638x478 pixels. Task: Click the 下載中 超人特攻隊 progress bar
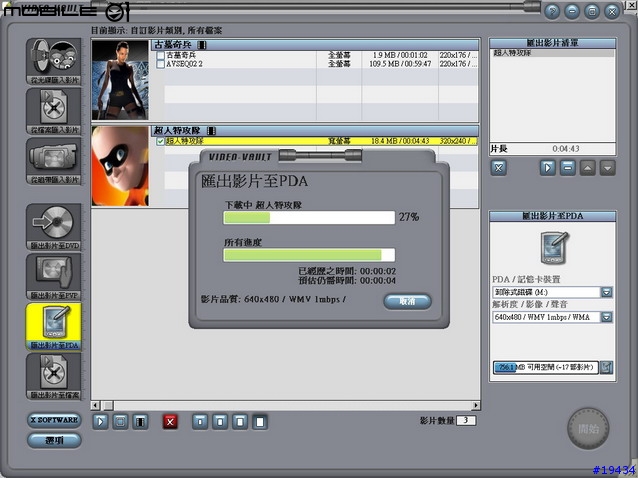(309, 218)
